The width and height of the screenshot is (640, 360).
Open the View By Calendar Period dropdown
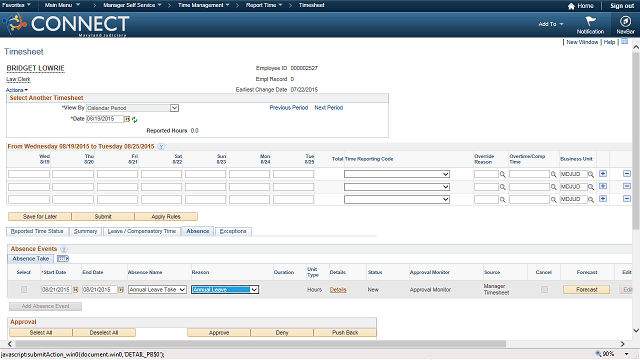(x=132, y=108)
